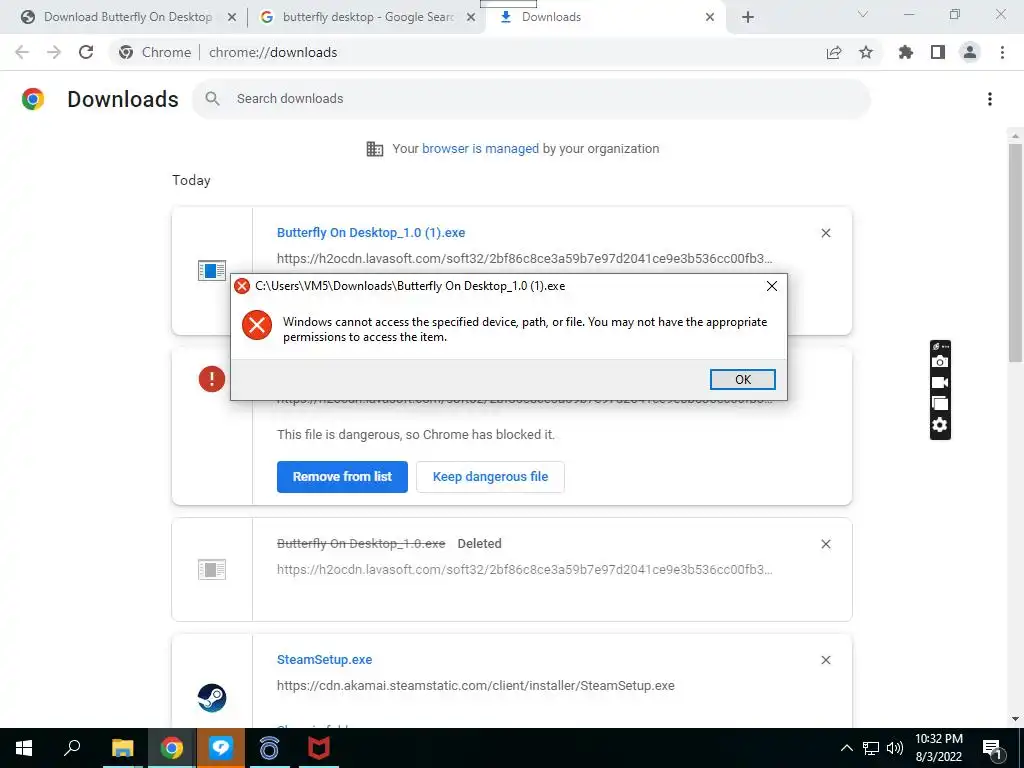Switch to Download Butterfly On Desktop tab
Image resolution: width=1024 pixels, height=768 pixels.
click(127, 17)
